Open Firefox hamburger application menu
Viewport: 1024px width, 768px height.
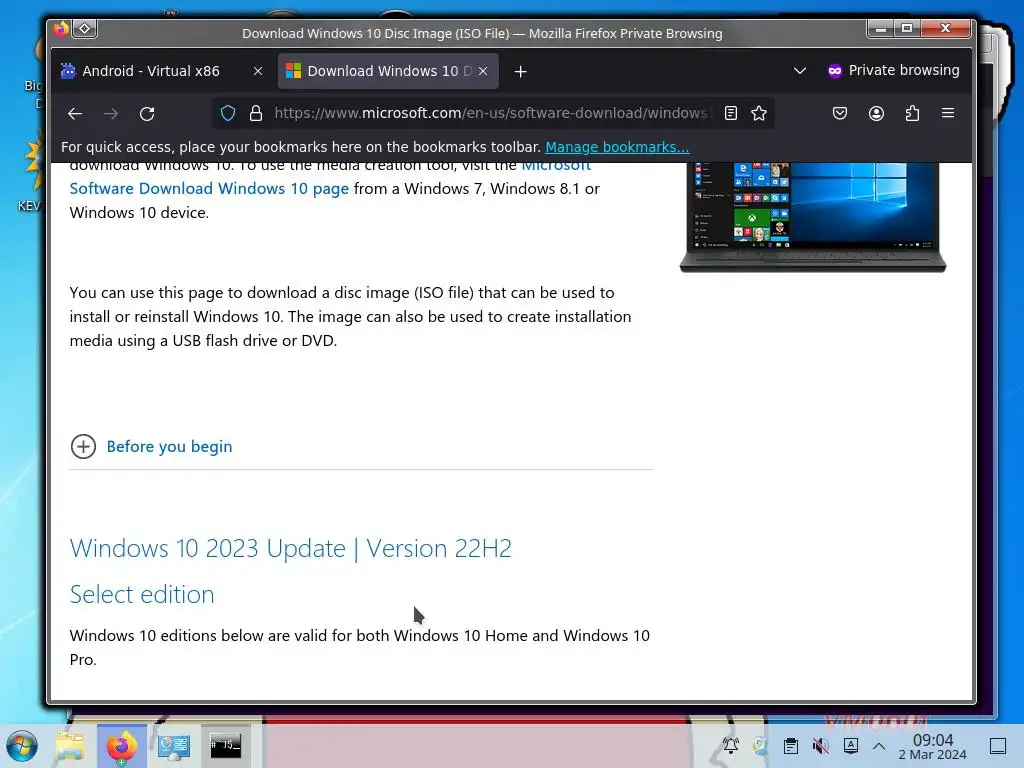[x=948, y=114]
